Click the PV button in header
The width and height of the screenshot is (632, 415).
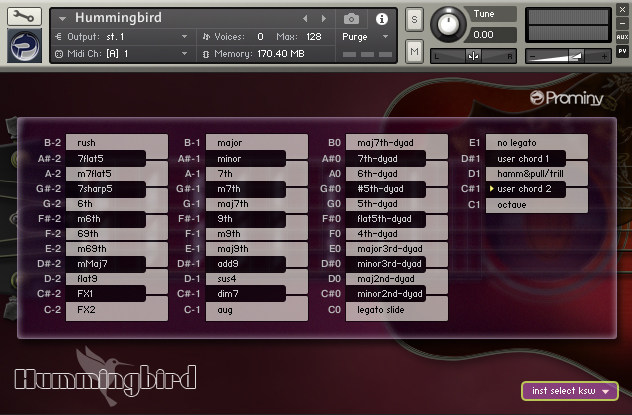622,51
